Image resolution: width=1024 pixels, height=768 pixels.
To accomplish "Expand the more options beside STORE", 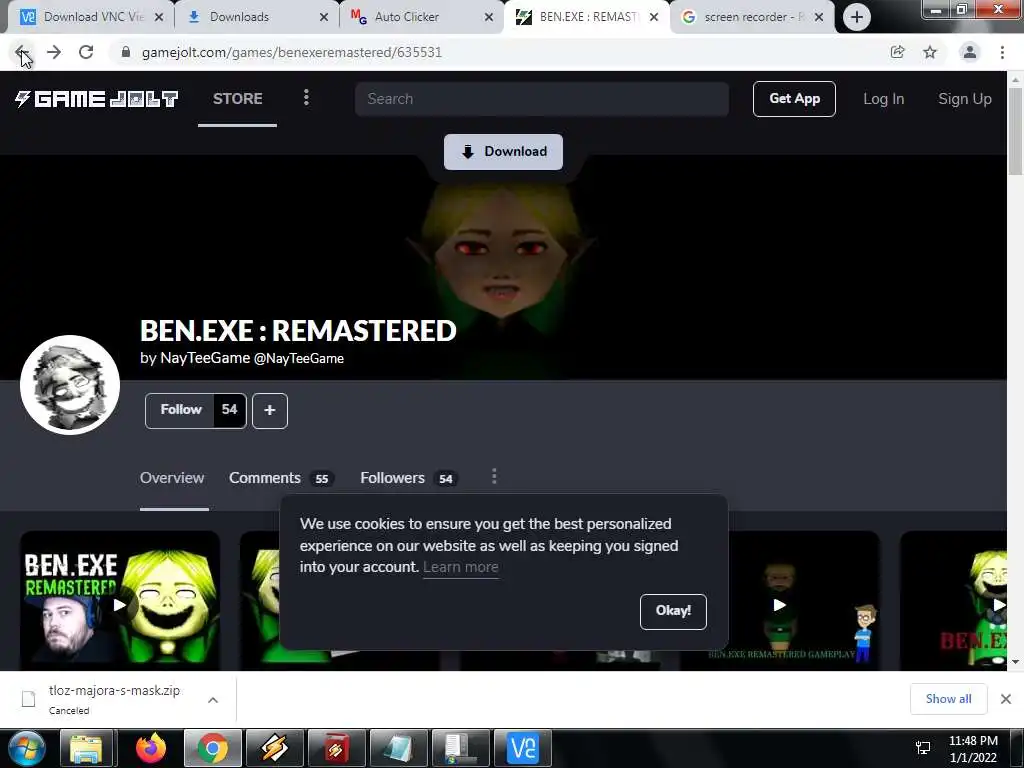I will point(306,98).
